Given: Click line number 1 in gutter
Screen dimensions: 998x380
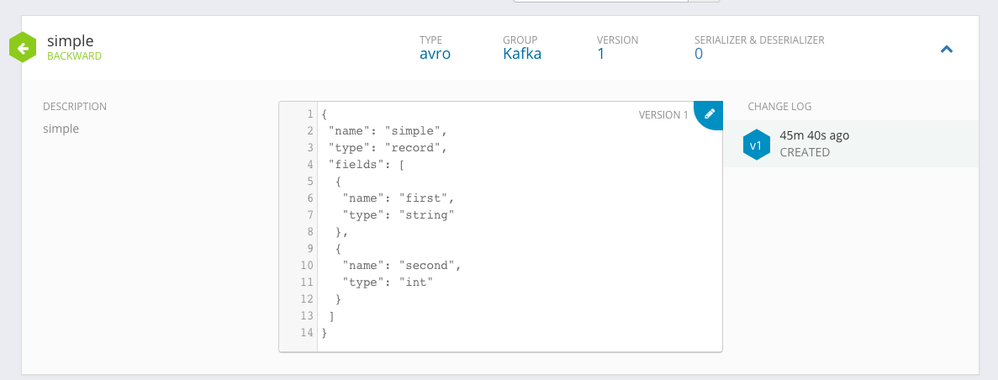Looking at the screenshot, I should (310, 115).
